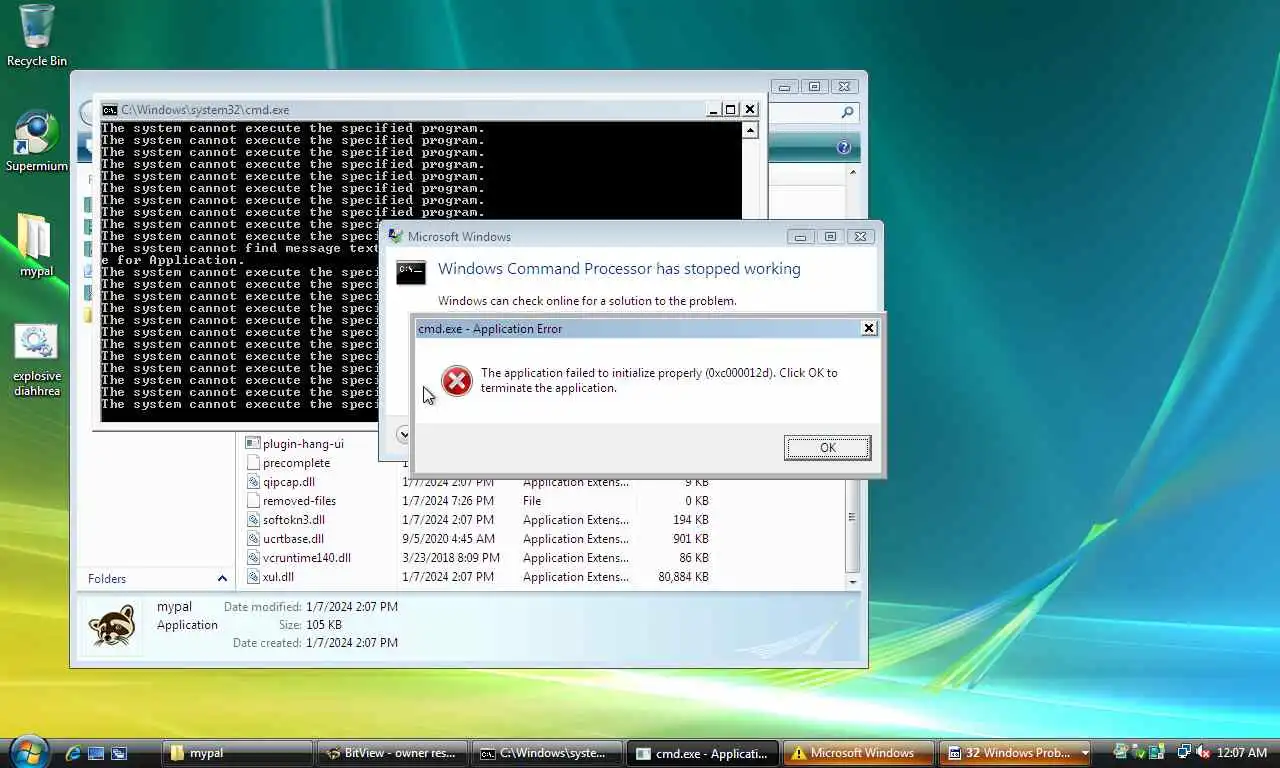Click the command prompt icon in the crash dialog
The height and width of the screenshot is (768, 1280).
point(411,272)
